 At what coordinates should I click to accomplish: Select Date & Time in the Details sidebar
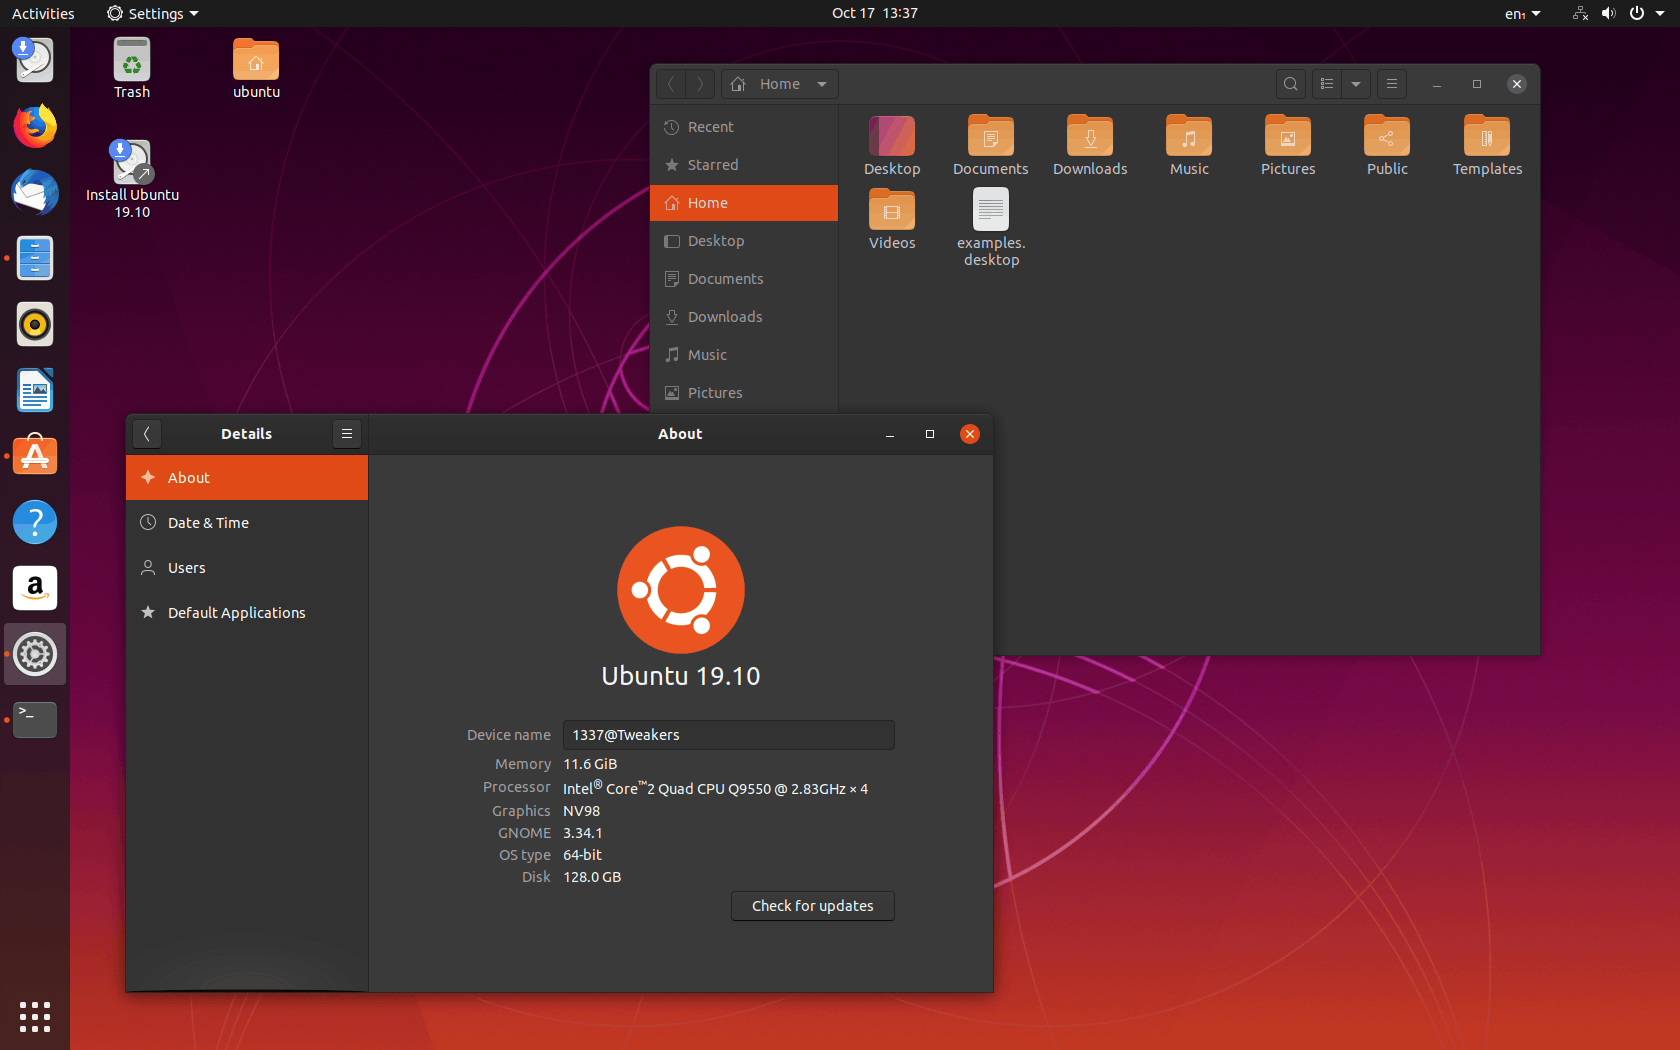tap(208, 522)
